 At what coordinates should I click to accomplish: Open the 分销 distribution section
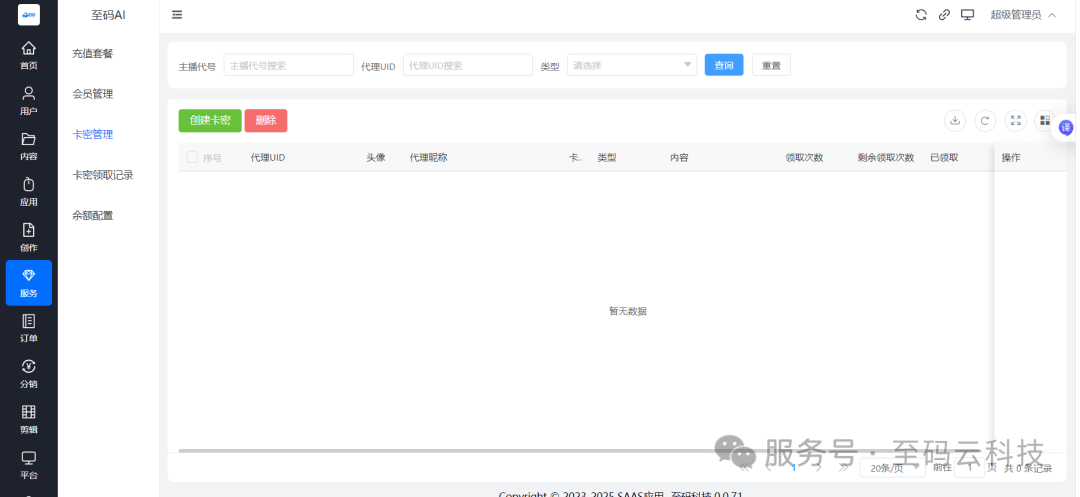tap(28, 374)
